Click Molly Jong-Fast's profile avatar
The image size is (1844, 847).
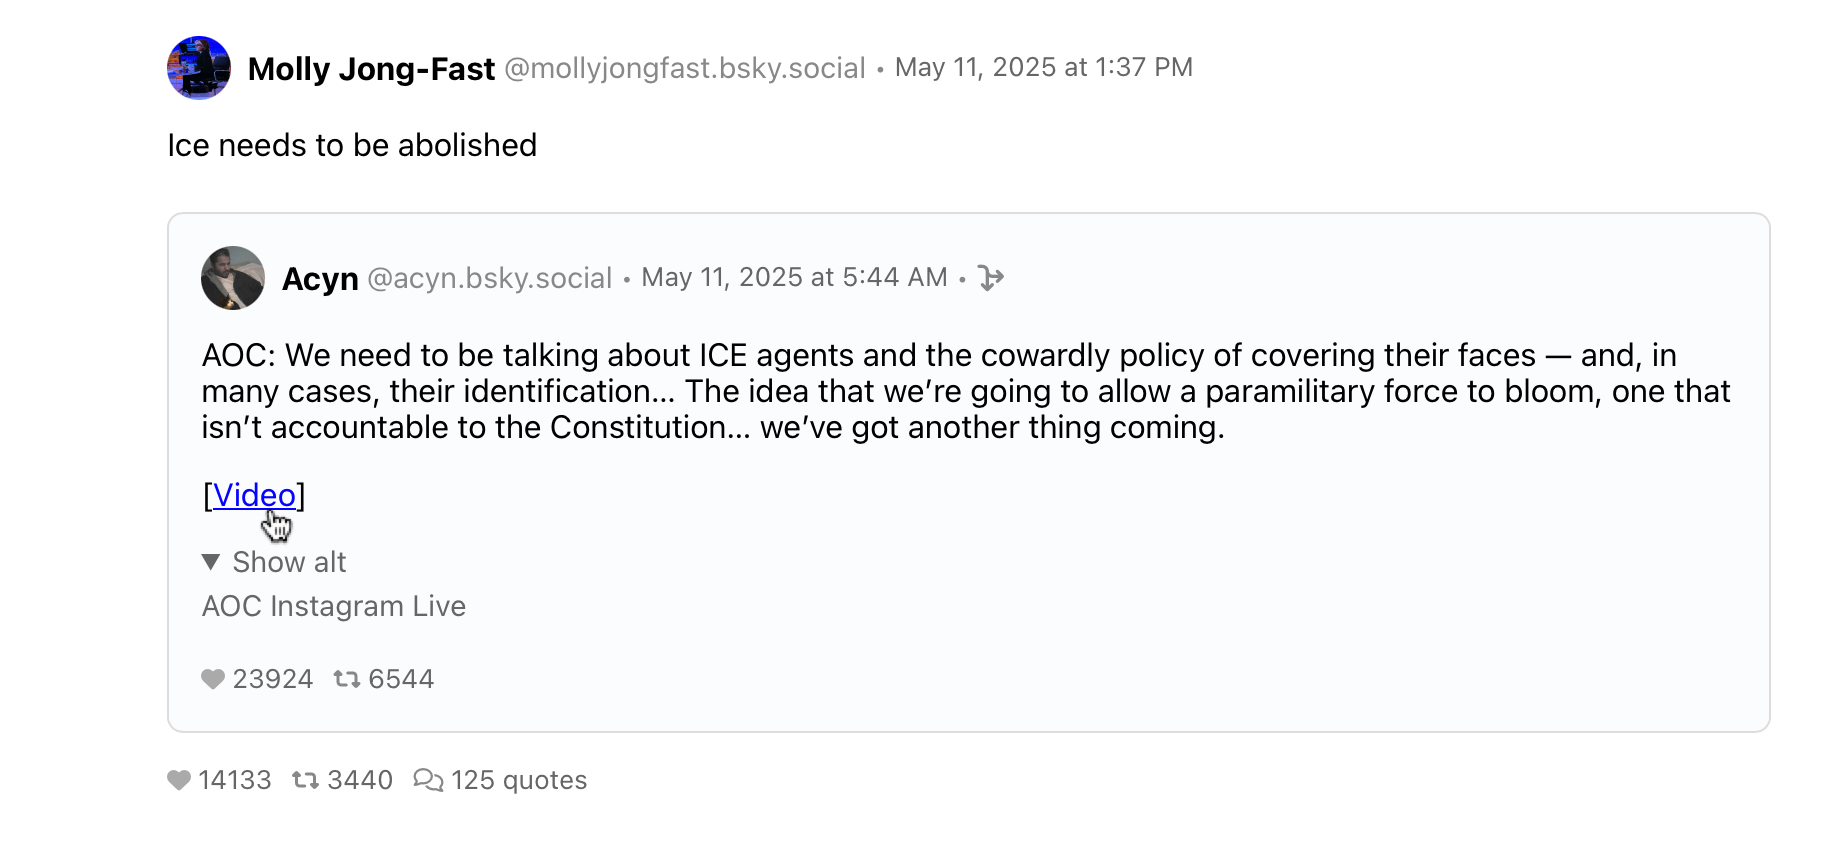pyautogui.click(x=198, y=68)
